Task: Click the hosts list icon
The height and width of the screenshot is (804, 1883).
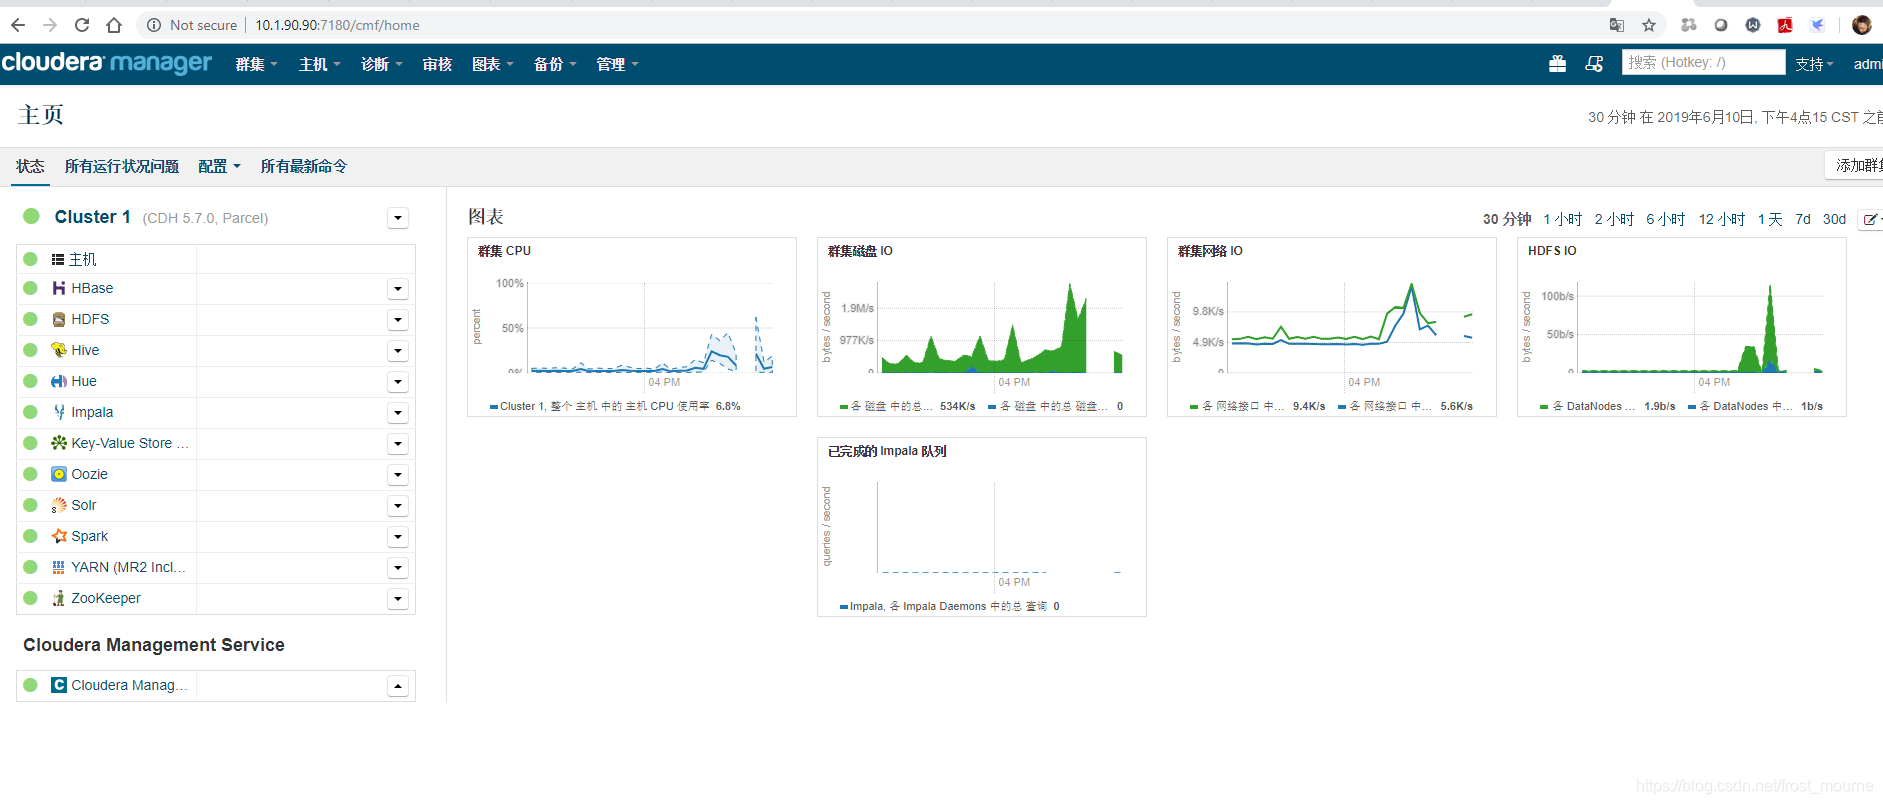Action: 58,259
